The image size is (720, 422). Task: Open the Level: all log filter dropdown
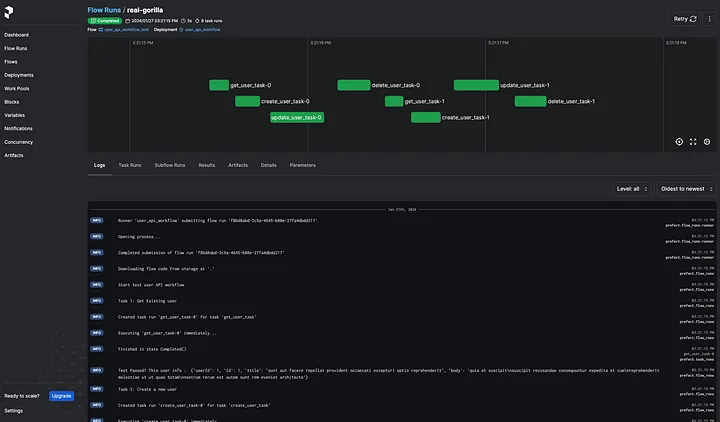pyautogui.click(x=632, y=189)
